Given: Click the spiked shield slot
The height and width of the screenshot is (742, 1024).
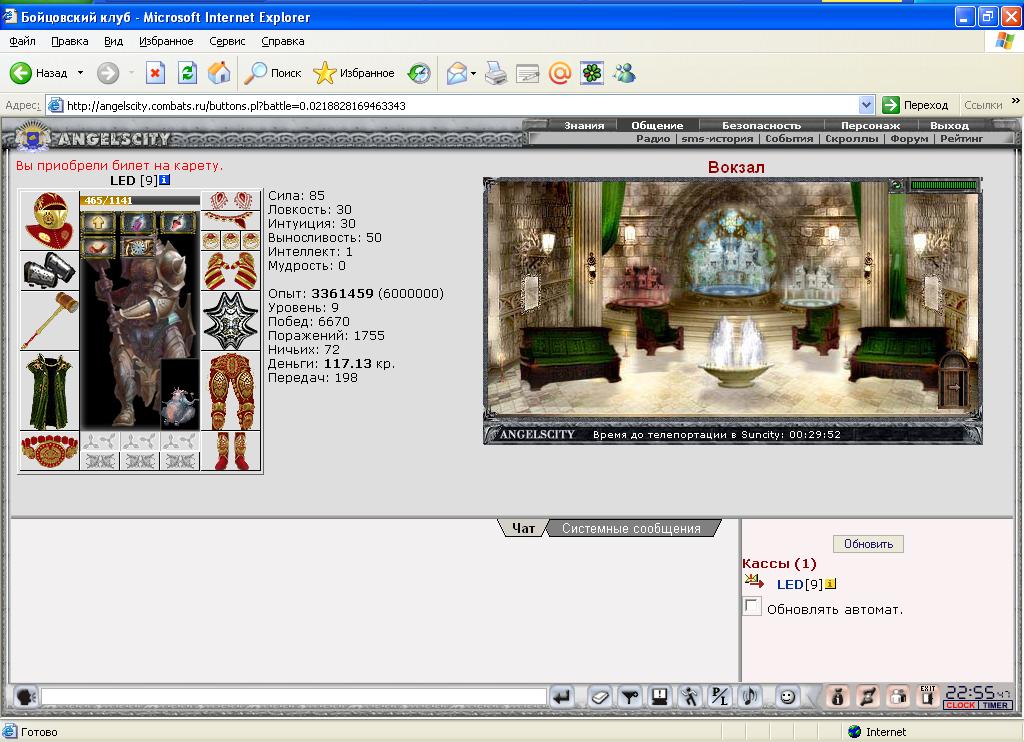Looking at the screenshot, I should [231, 321].
